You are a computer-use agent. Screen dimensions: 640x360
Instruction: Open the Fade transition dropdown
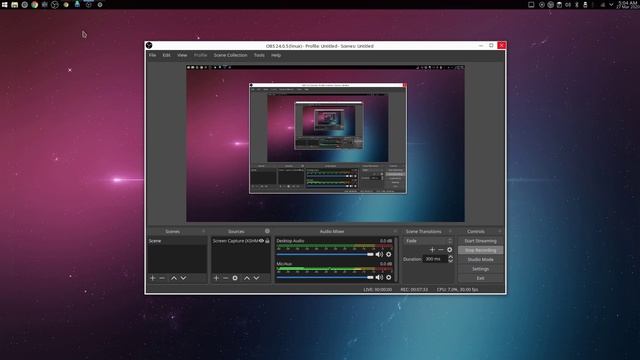click(428, 241)
